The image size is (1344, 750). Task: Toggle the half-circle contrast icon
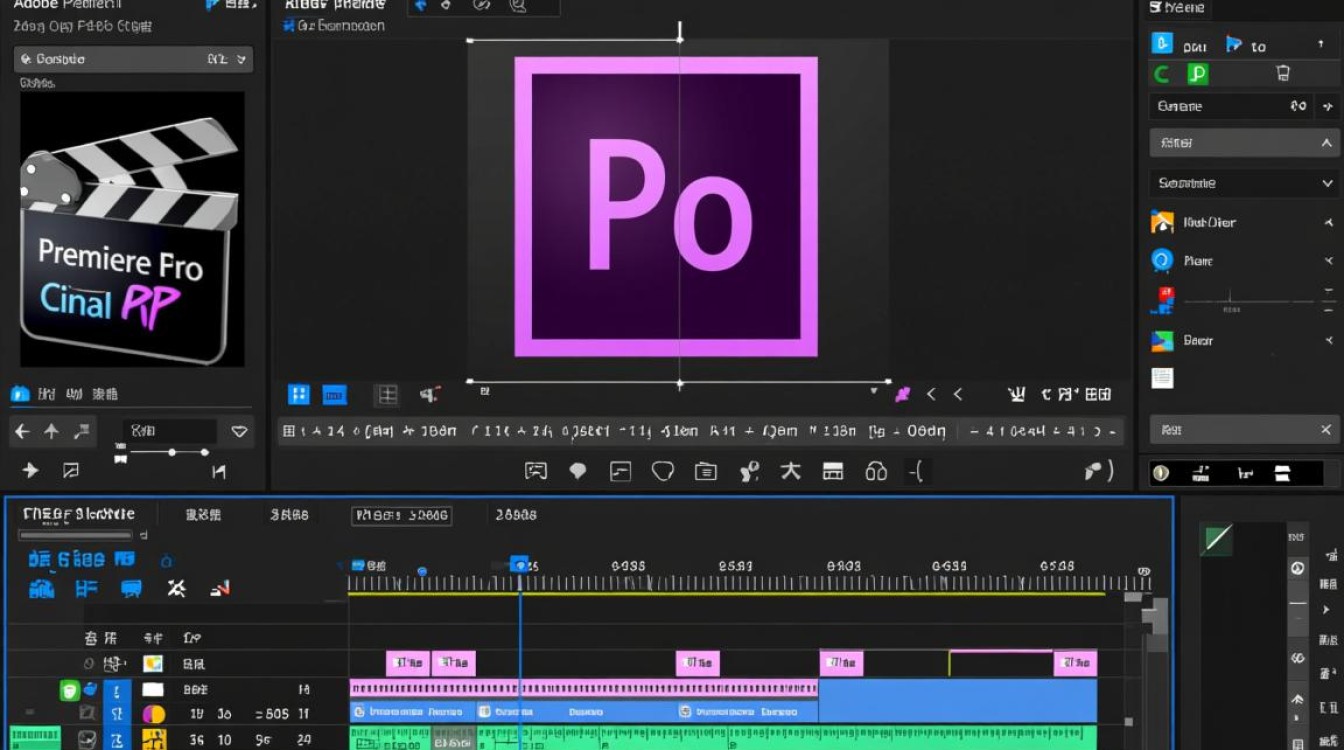point(1161,473)
